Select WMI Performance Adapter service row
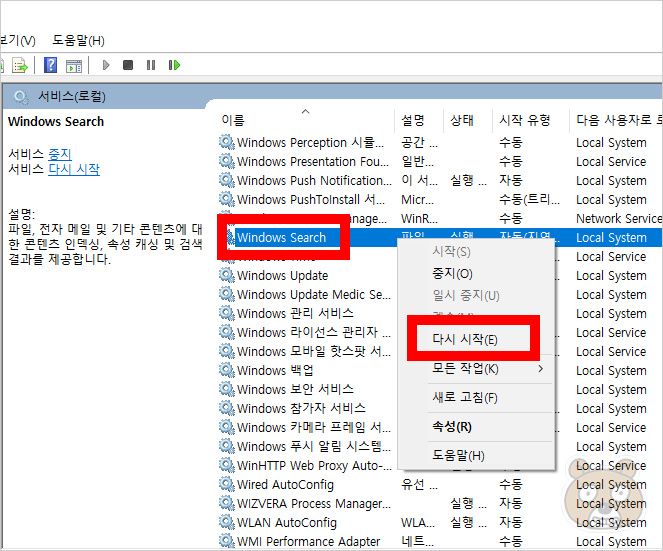The image size is (663, 551). (x=308, y=542)
